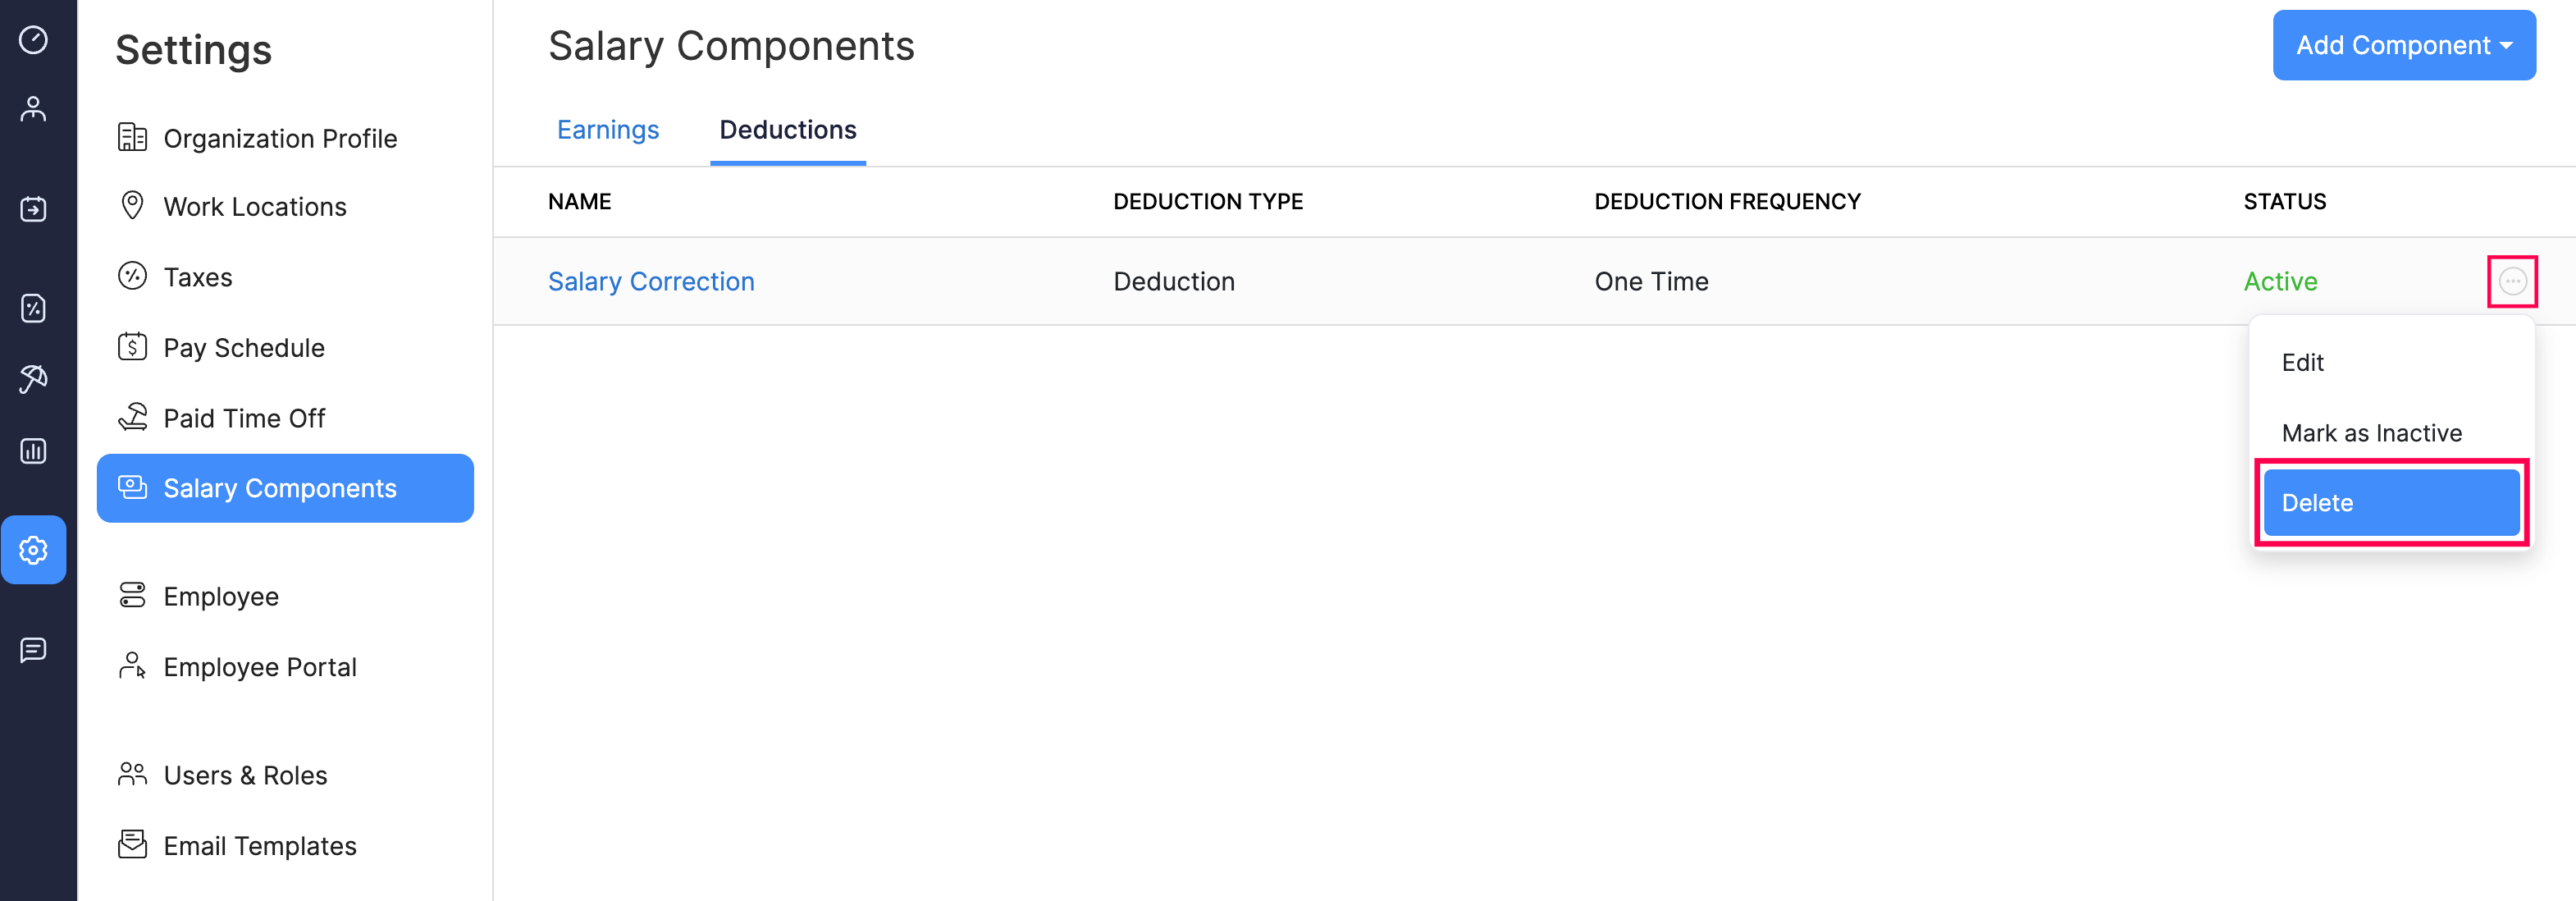Stay on the Deductions tab
The image size is (2576, 901).
coord(787,130)
